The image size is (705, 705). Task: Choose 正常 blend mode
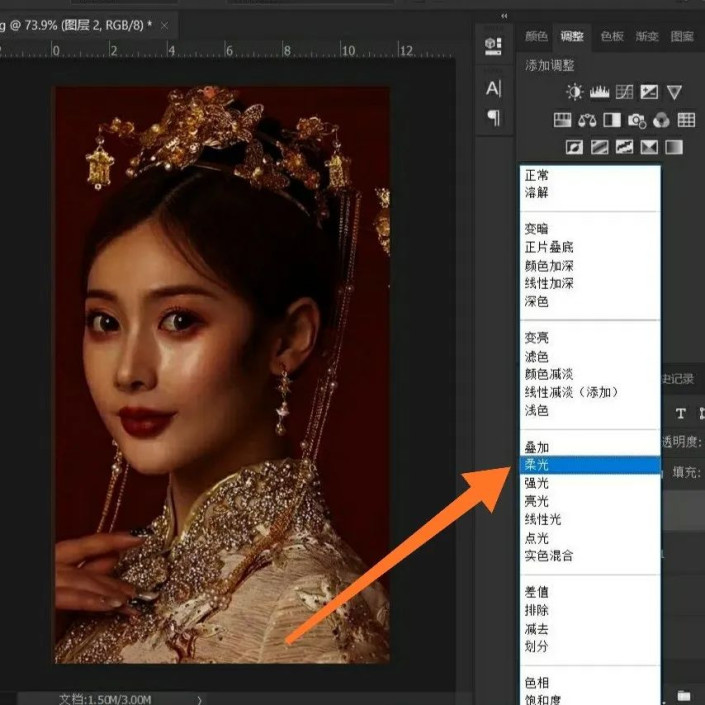point(590,175)
